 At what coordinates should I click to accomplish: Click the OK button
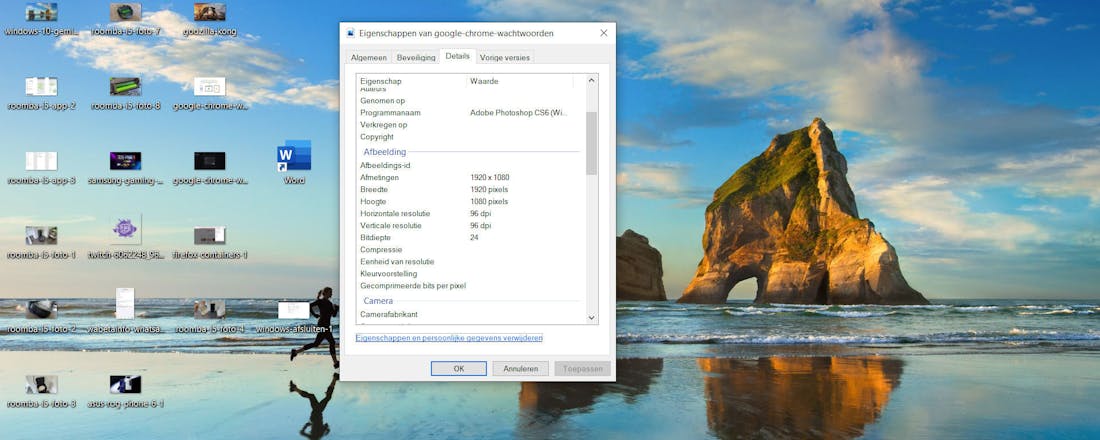(x=459, y=368)
